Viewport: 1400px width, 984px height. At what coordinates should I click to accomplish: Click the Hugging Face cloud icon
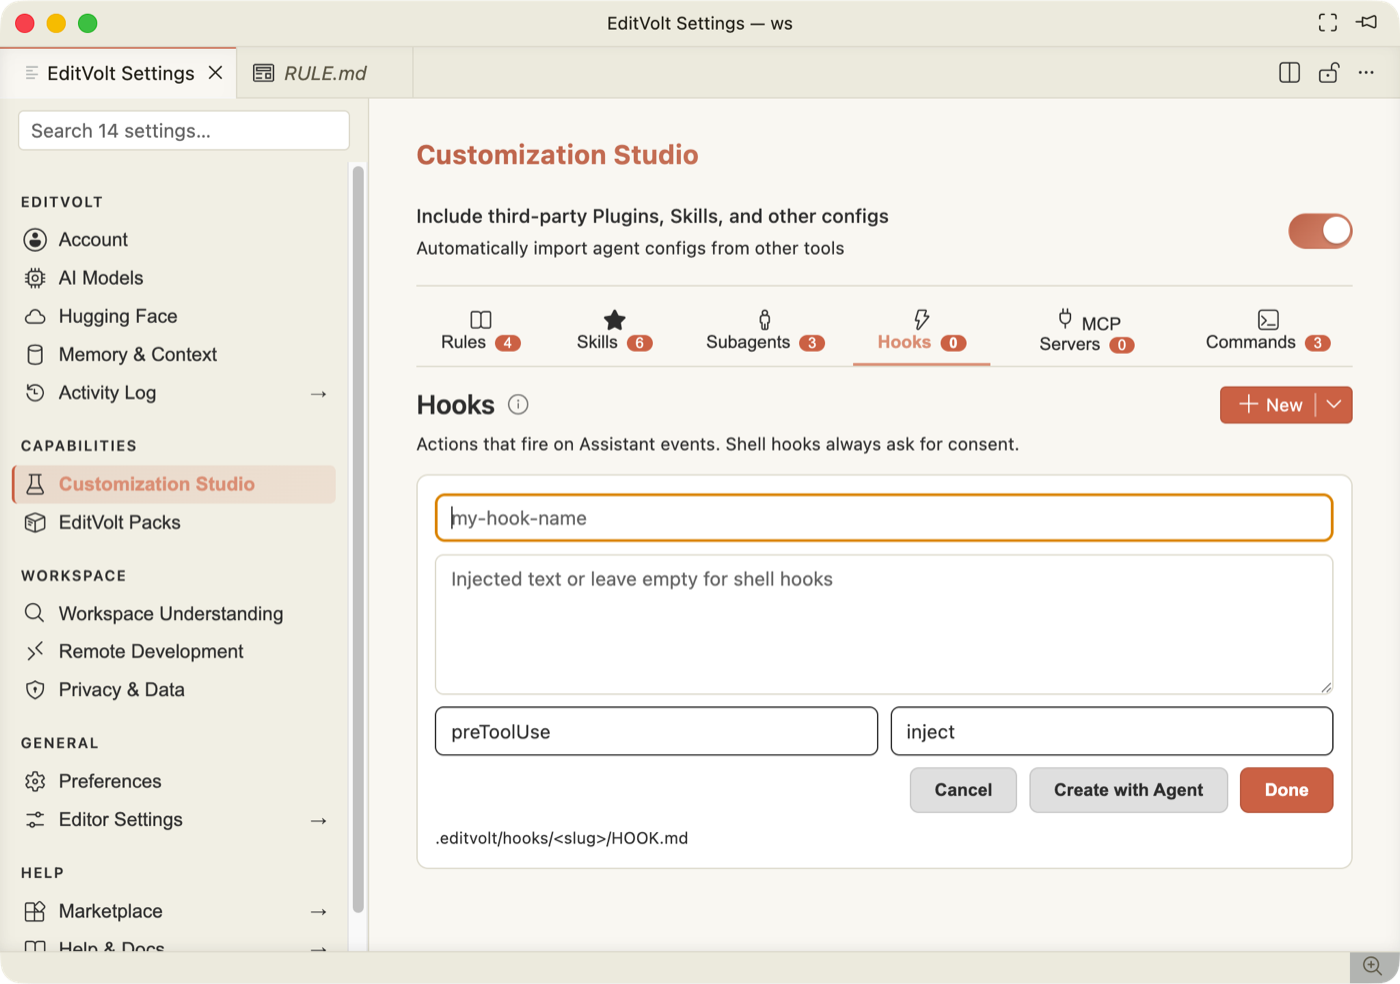[35, 317]
